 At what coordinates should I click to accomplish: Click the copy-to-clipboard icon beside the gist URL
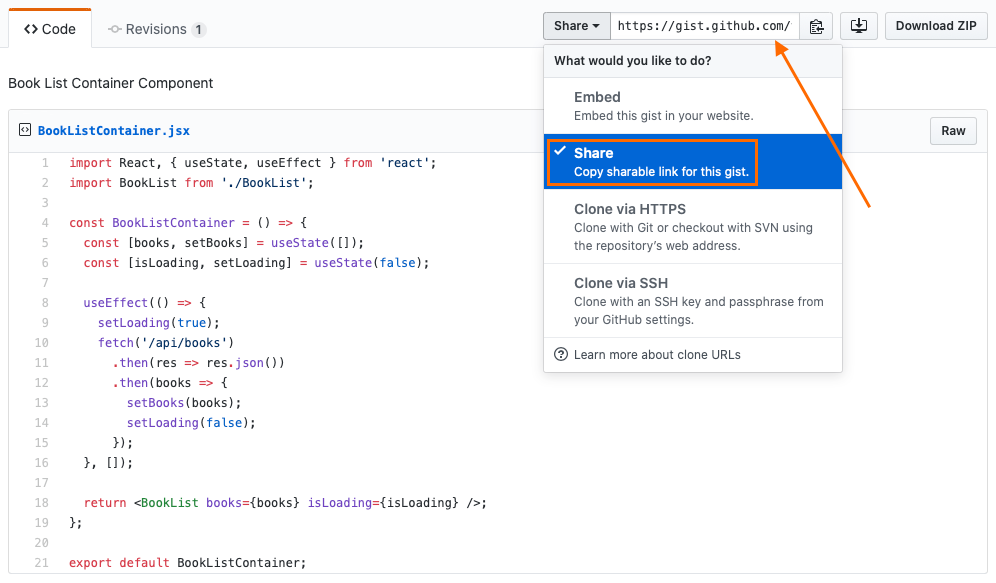point(816,26)
